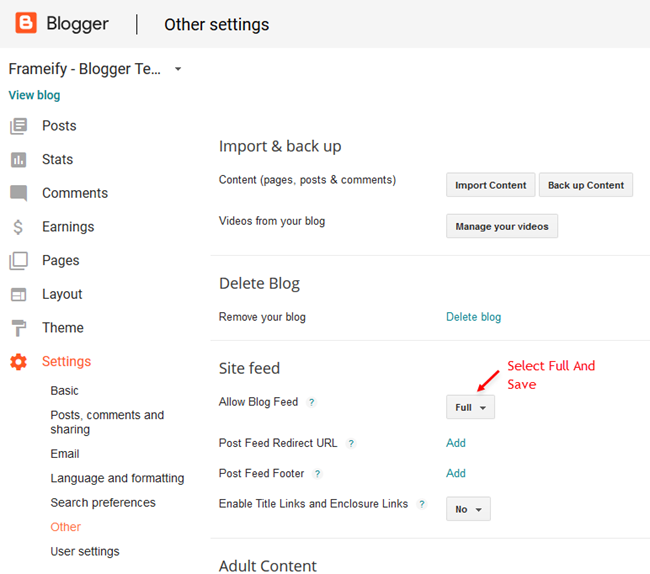The width and height of the screenshot is (650, 574).
Task: Go to Posts section
Action: (x=59, y=126)
